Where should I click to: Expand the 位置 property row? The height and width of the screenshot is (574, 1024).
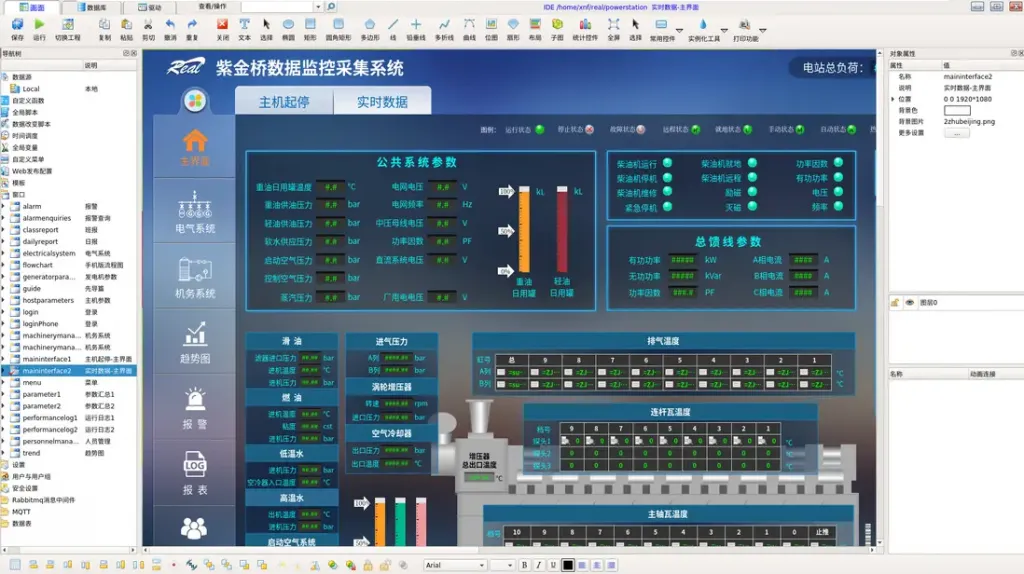893,99
